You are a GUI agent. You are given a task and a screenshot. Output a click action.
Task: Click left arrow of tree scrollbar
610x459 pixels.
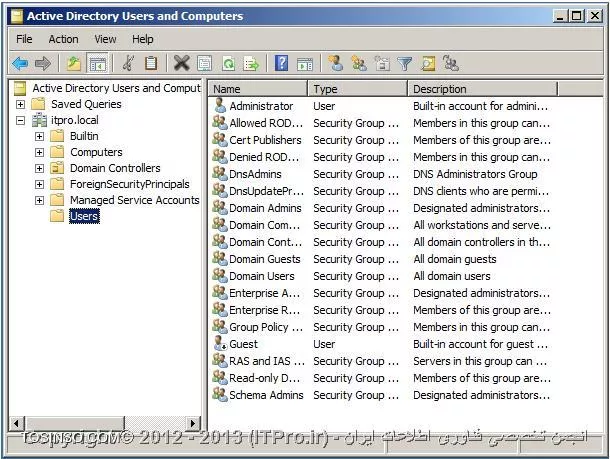click(x=16, y=423)
